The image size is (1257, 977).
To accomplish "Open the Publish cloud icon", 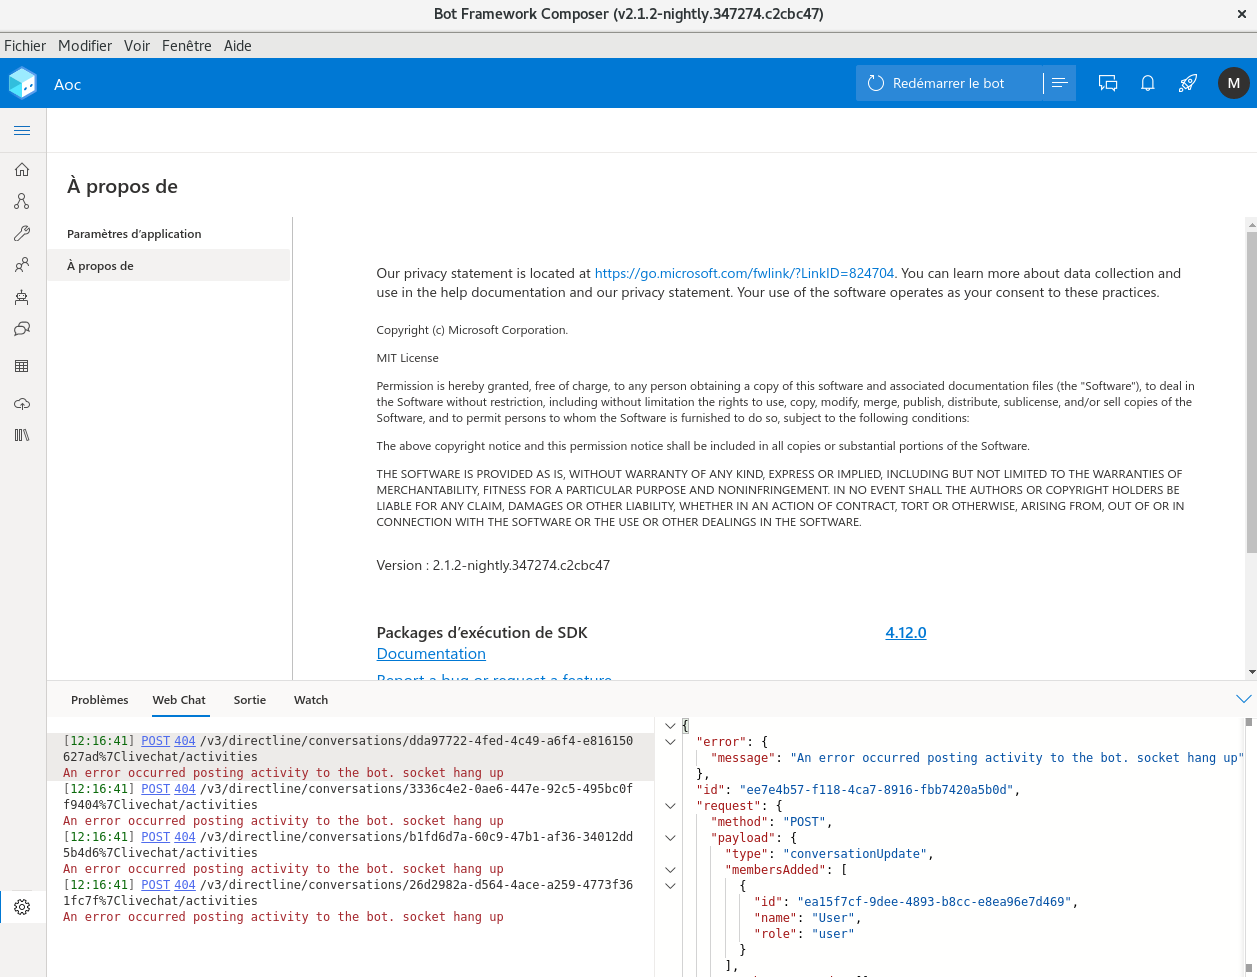I will click(x=21, y=403).
